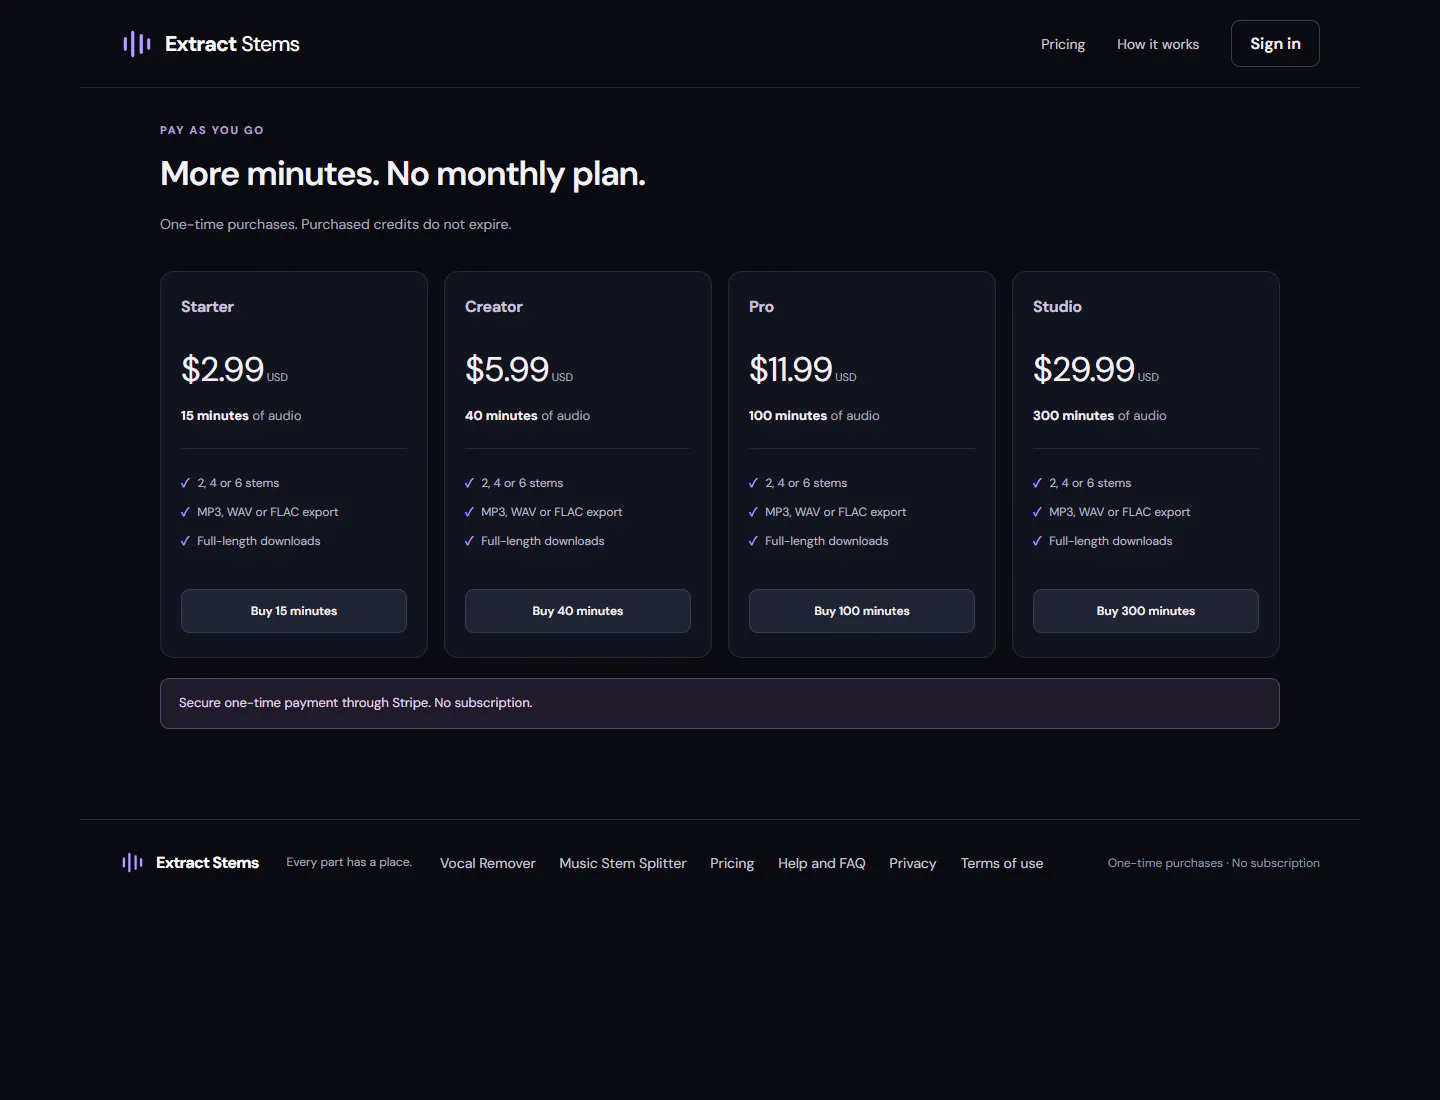This screenshot has width=1440, height=1100.
Task: Click the Starter plan $2.99 price
Action: pos(222,370)
